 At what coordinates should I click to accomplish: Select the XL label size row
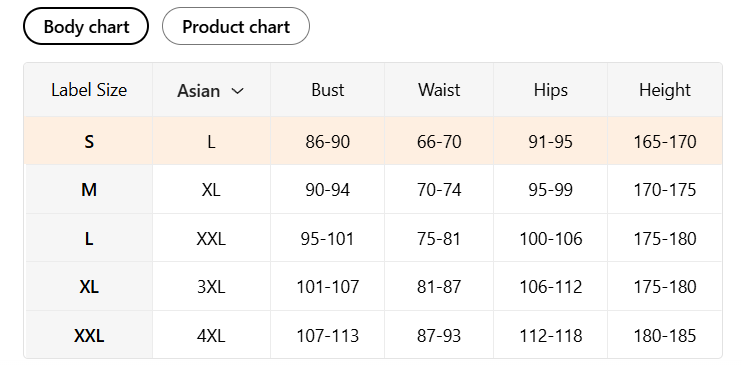[373, 287]
